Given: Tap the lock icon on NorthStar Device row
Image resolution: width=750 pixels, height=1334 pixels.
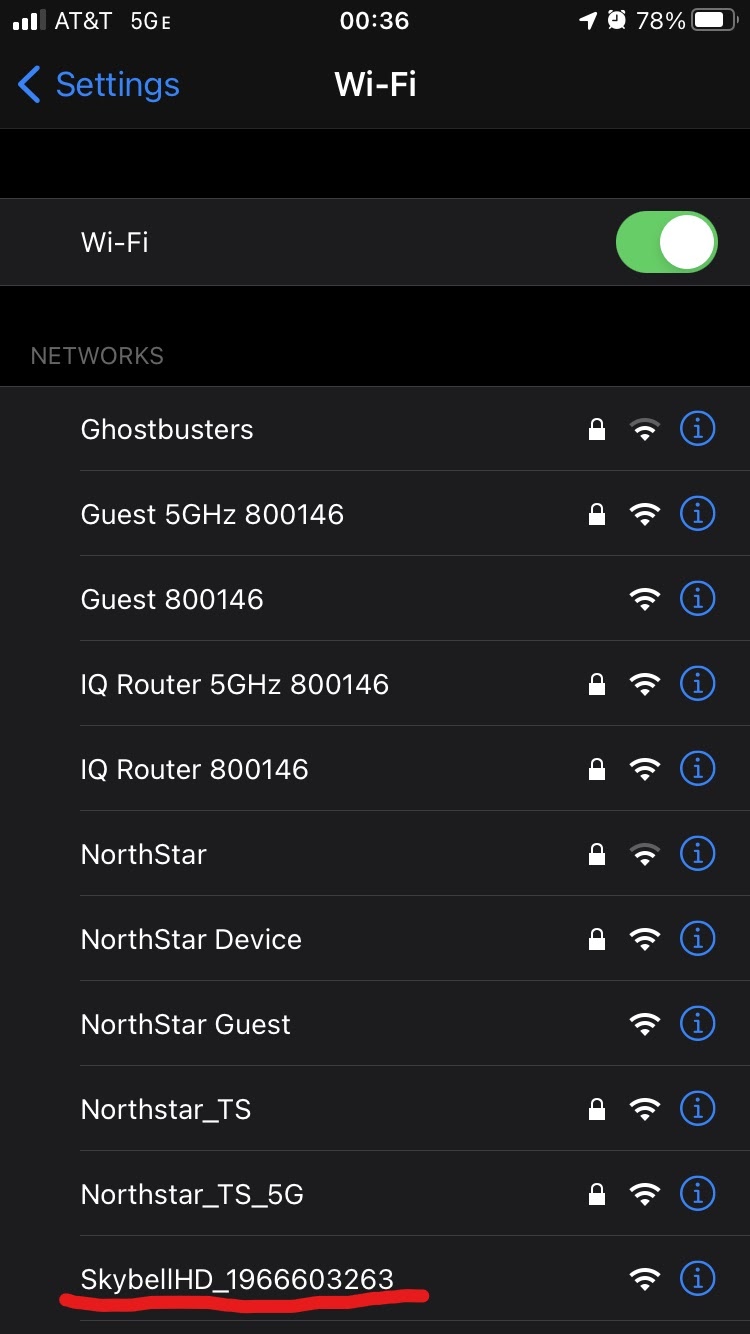Looking at the screenshot, I should pos(596,938).
